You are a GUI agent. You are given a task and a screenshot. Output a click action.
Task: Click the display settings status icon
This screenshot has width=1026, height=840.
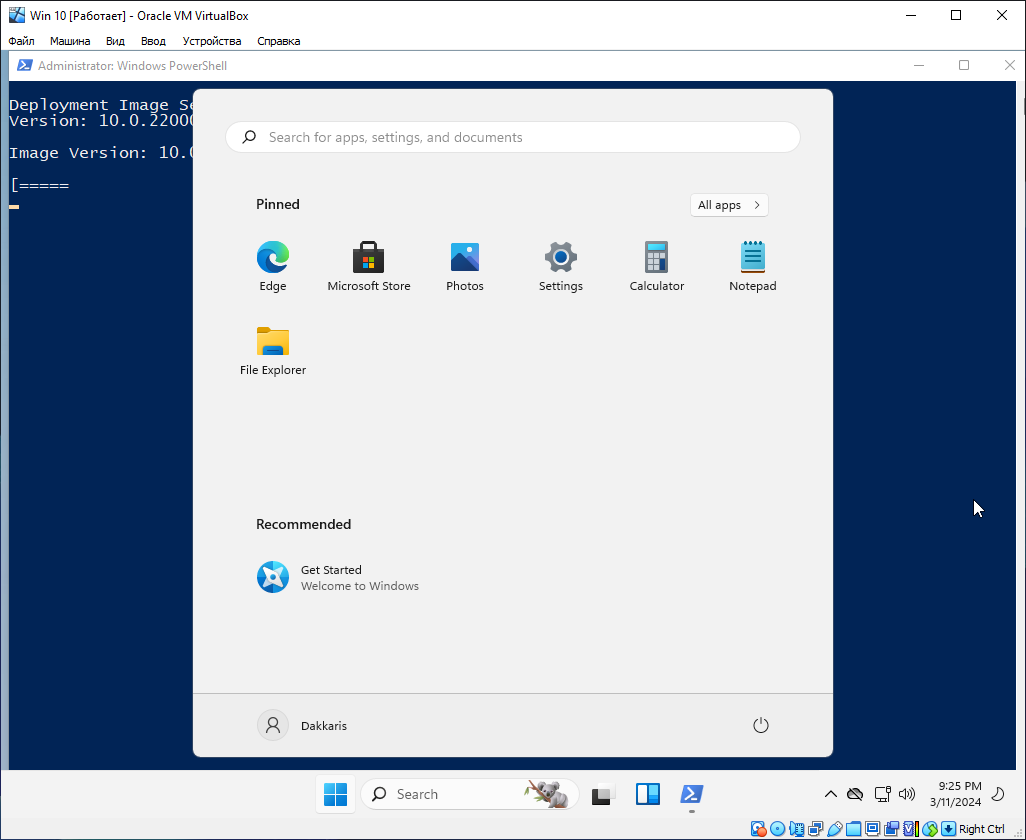coord(873,829)
